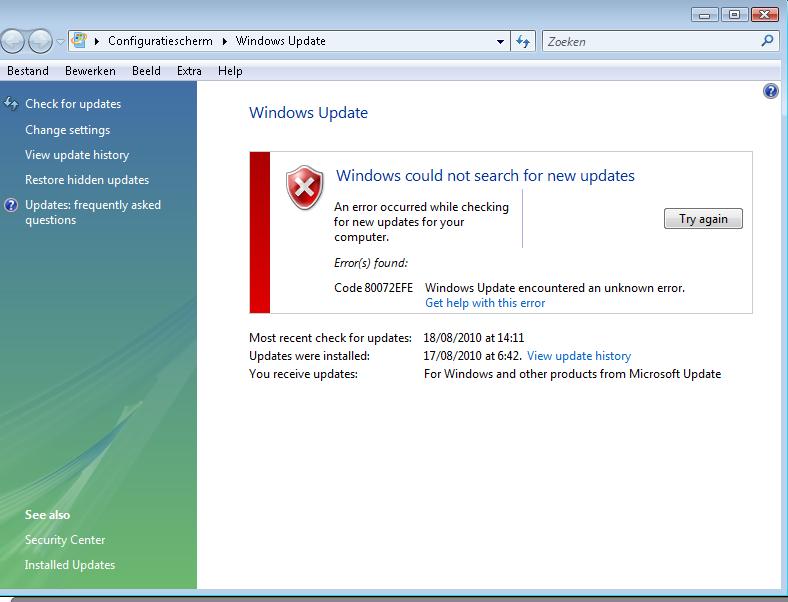Open Installed Updates under See also
This screenshot has width=788, height=602.
click(x=70, y=565)
